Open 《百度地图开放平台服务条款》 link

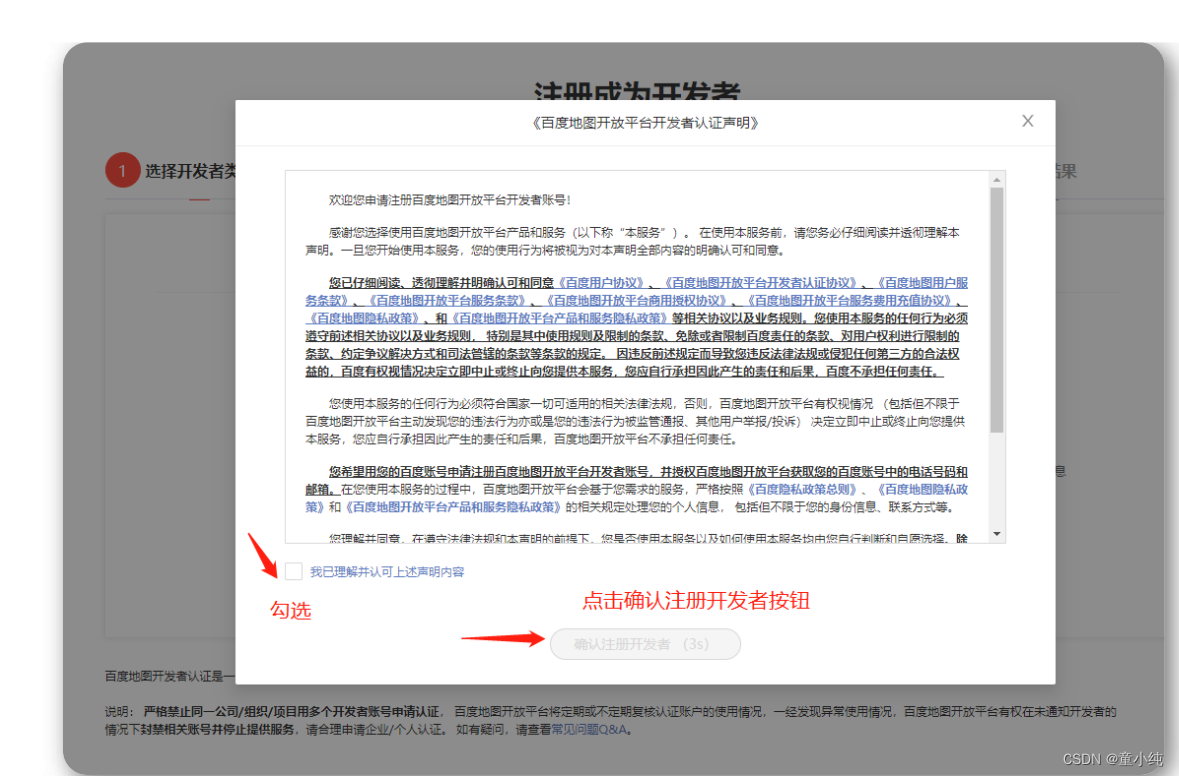(x=447, y=301)
